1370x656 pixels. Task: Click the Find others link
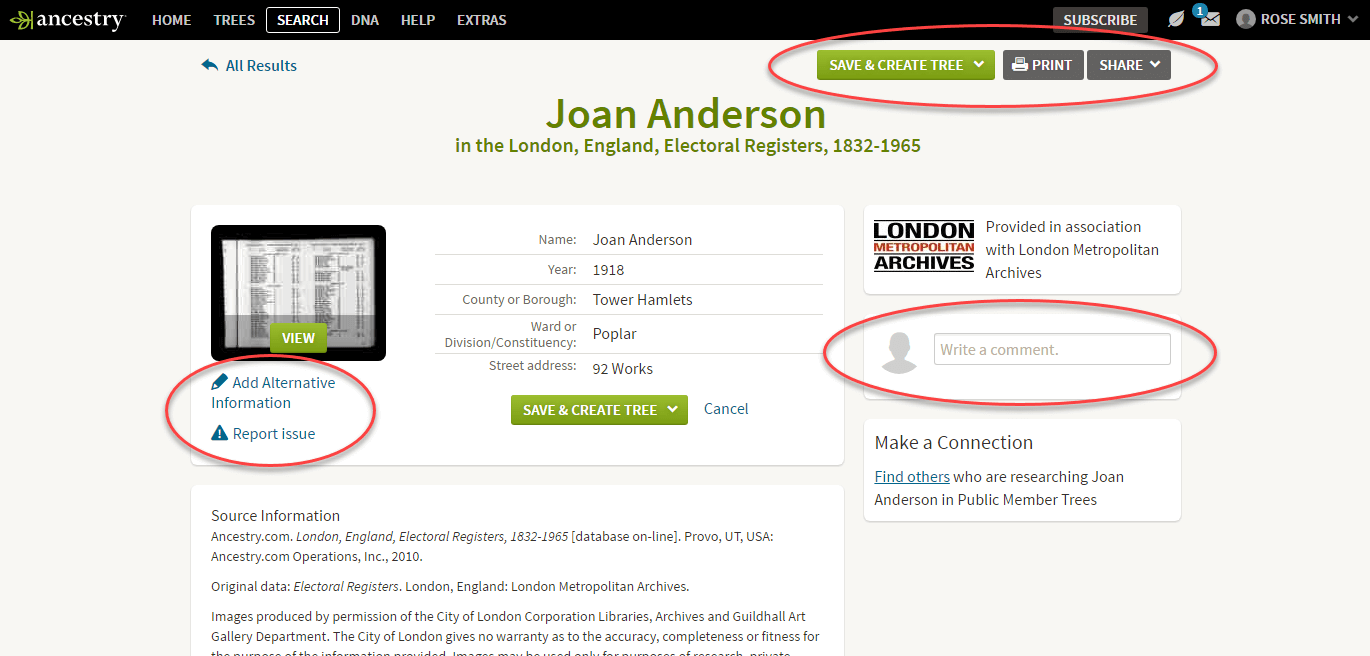(912, 477)
